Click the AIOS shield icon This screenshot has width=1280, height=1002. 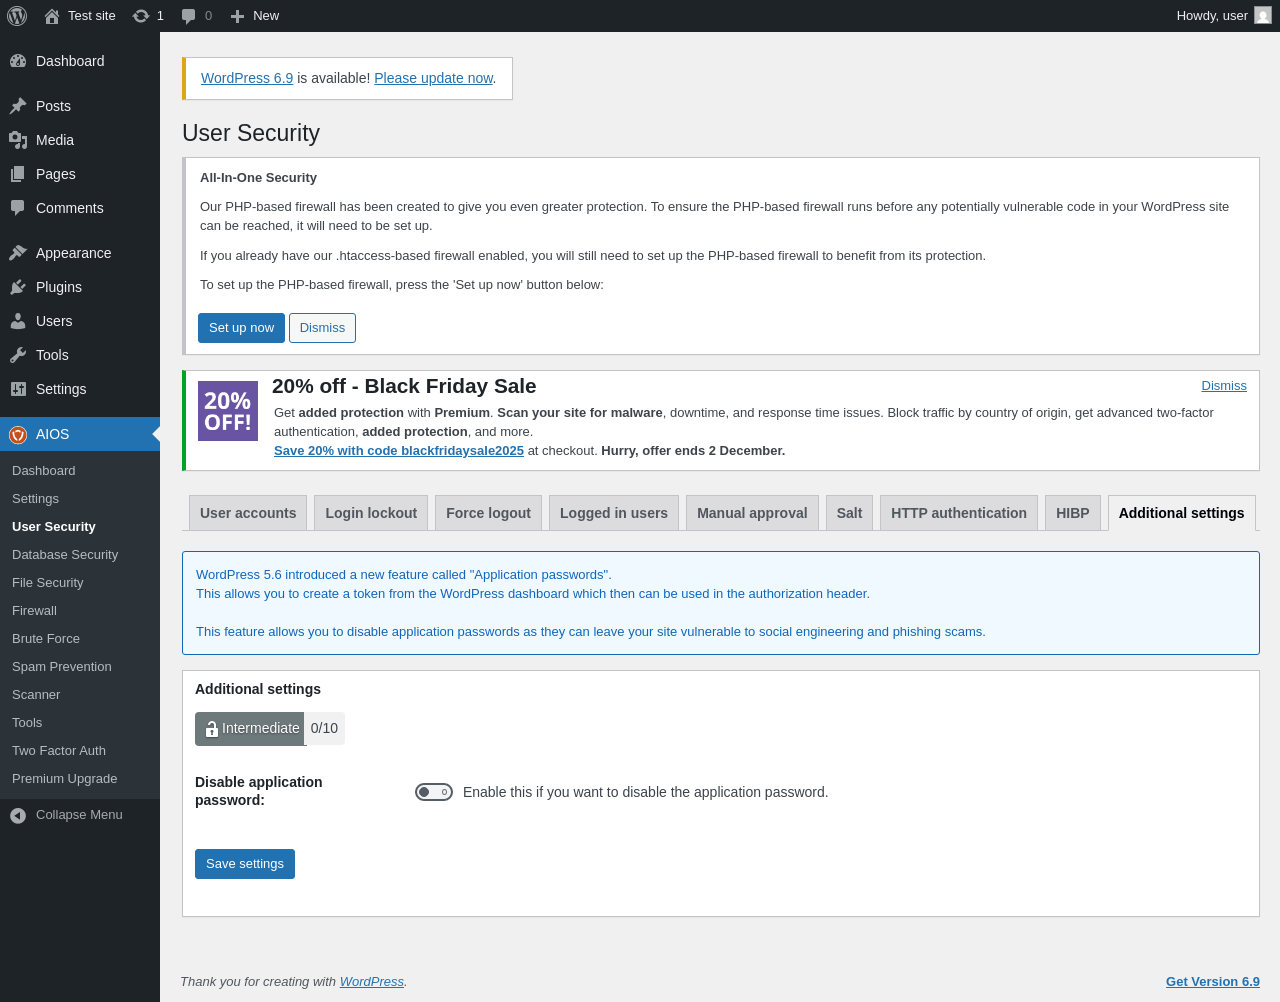click(18, 434)
